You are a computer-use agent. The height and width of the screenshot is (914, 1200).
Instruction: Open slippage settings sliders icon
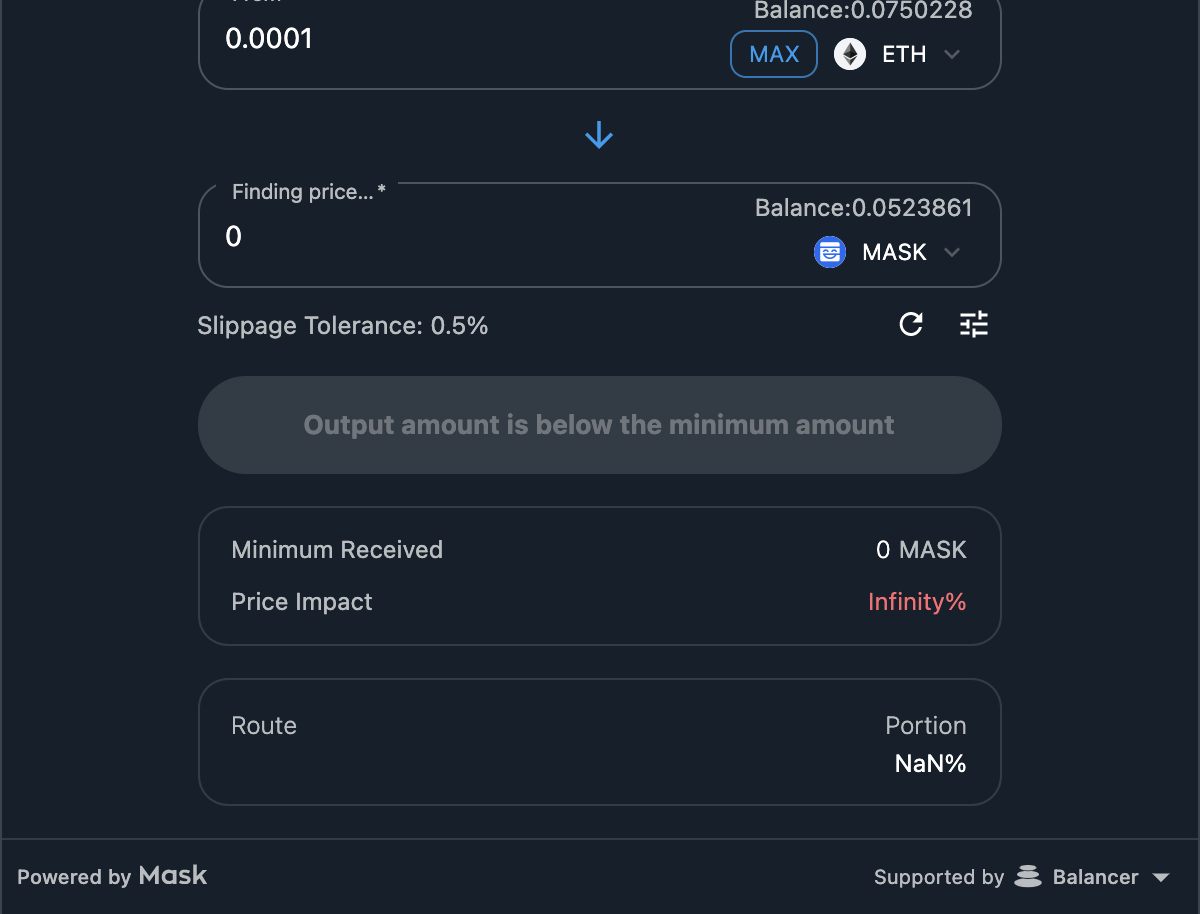973,324
